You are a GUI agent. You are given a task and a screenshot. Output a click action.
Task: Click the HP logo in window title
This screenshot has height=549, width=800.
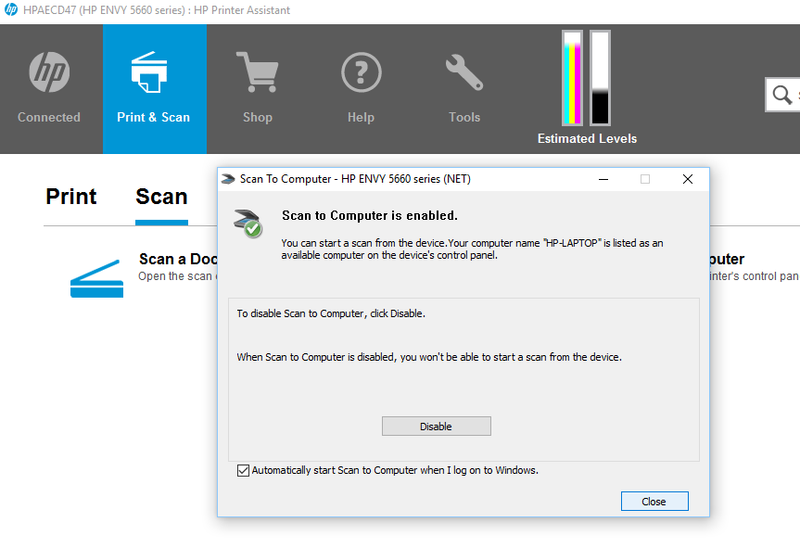point(11,10)
